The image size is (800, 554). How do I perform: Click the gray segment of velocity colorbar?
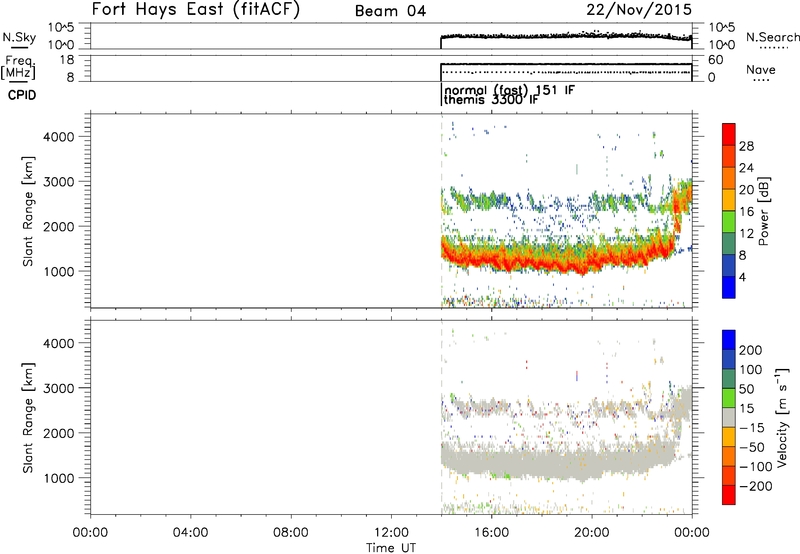pos(729,417)
